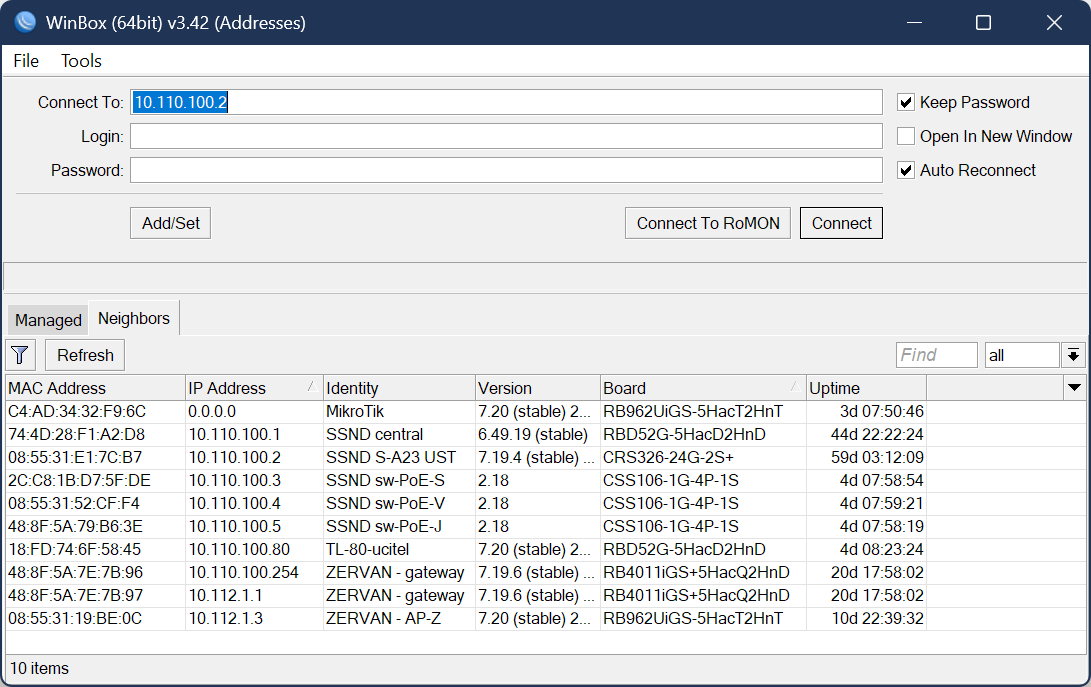Click the Connect To RoMON button
Screen dimensions: 1091x687
click(708, 223)
